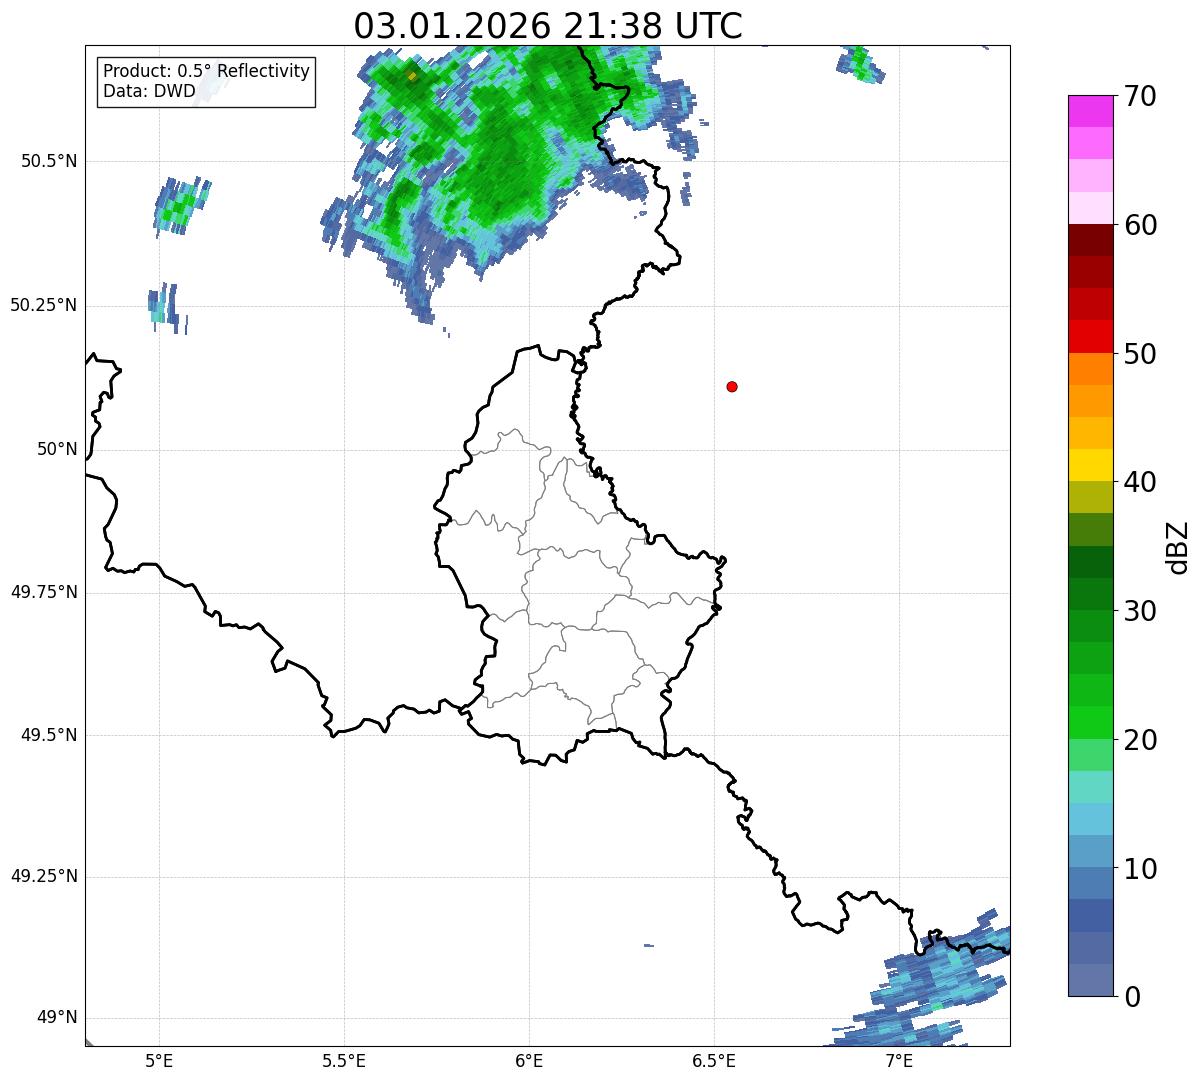Click the longitude label "5.5°E"

344,1061
